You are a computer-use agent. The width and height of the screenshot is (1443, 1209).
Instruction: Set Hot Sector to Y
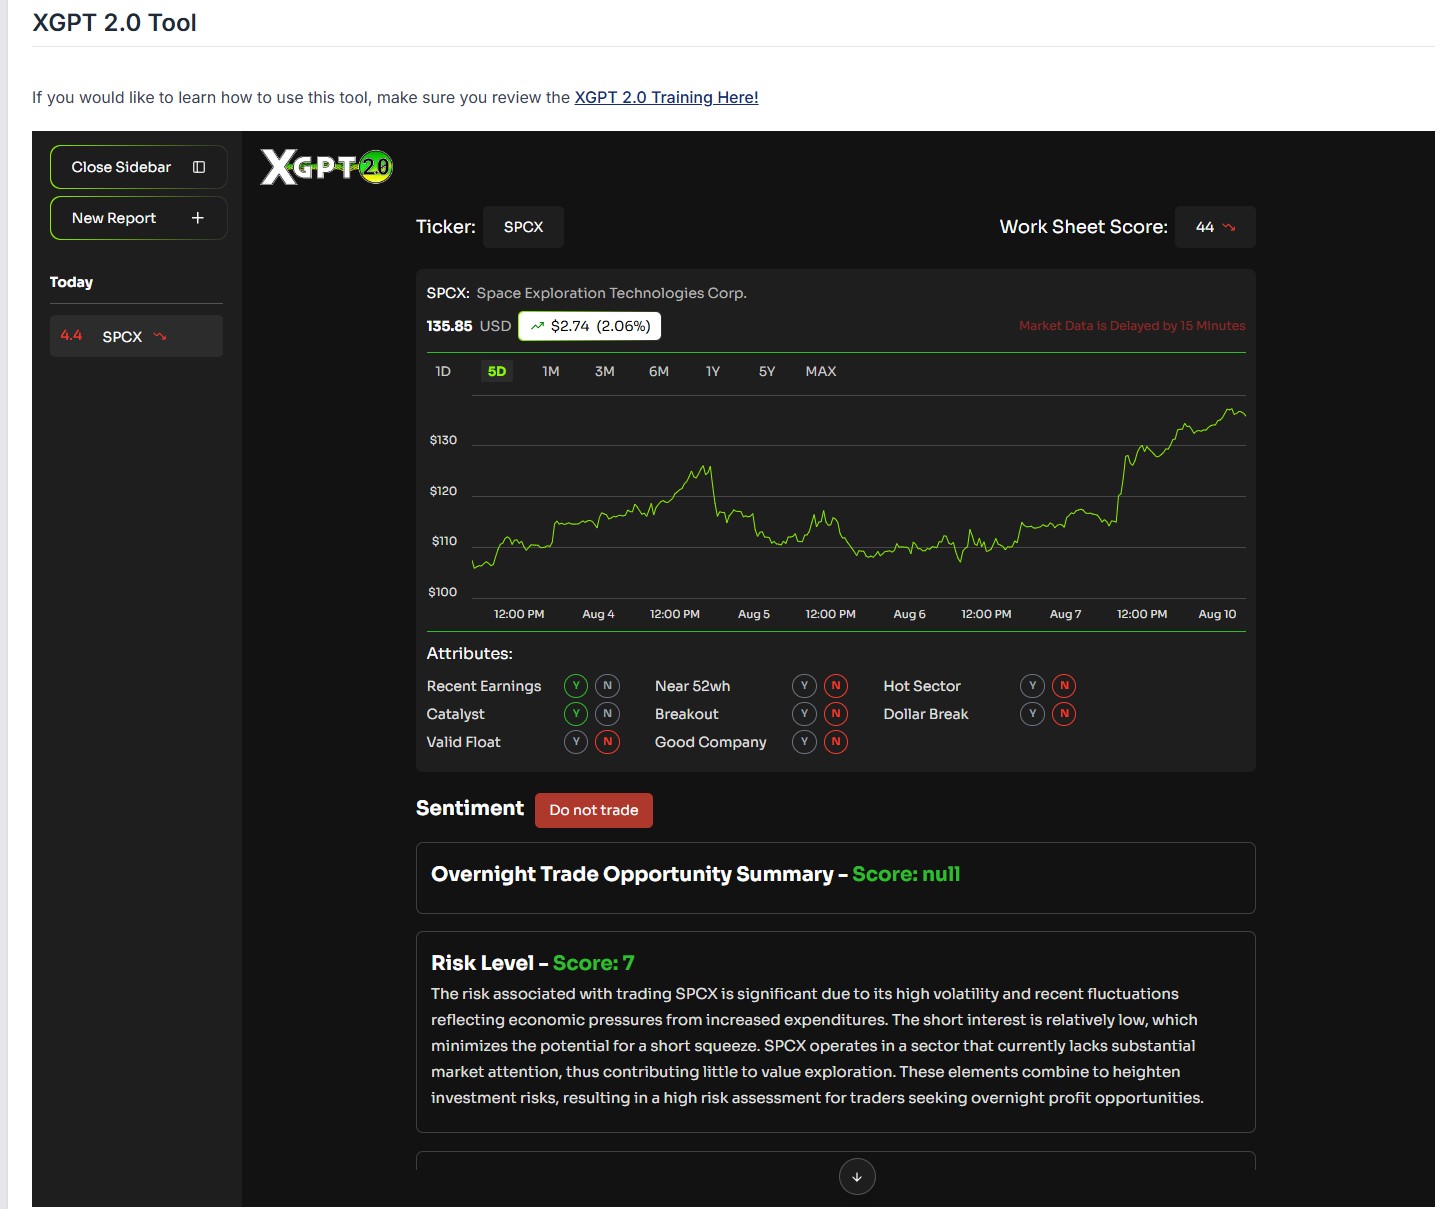click(1032, 686)
